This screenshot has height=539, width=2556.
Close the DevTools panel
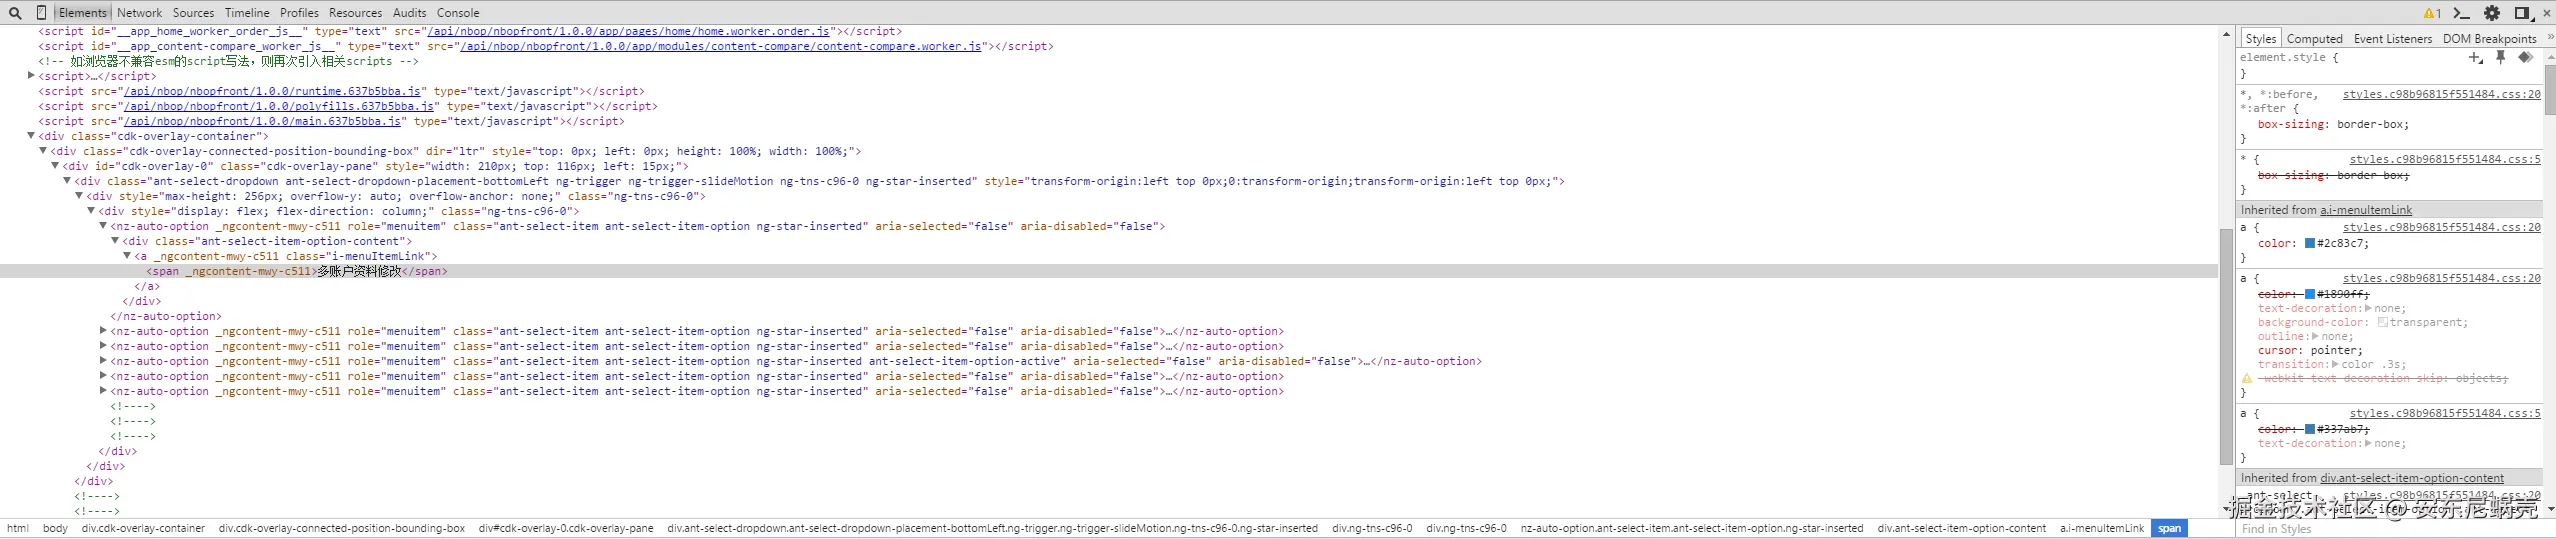pyautogui.click(x=2546, y=13)
